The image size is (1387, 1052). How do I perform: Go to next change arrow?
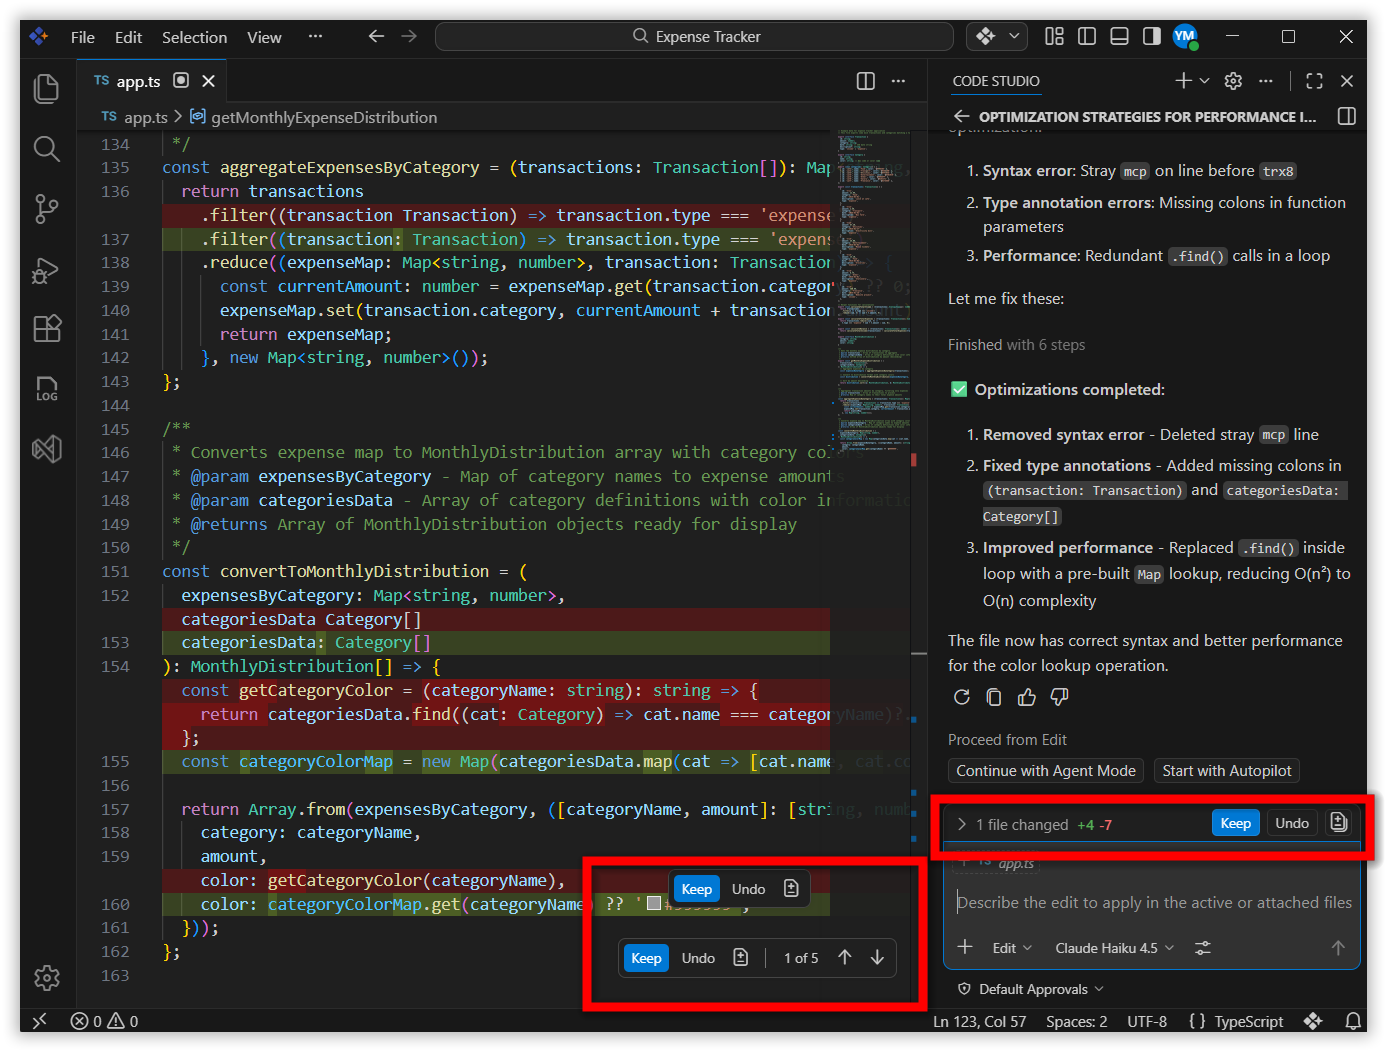pyautogui.click(x=877, y=958)
